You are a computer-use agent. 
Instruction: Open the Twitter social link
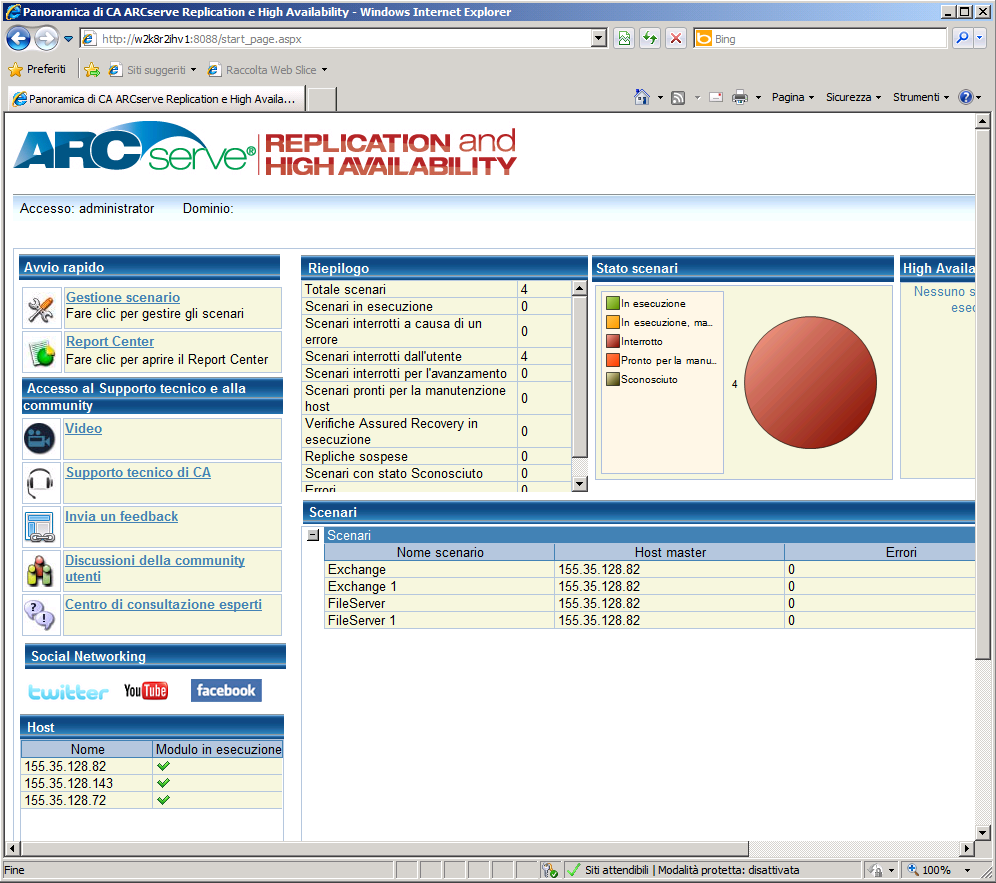(68, 691)
